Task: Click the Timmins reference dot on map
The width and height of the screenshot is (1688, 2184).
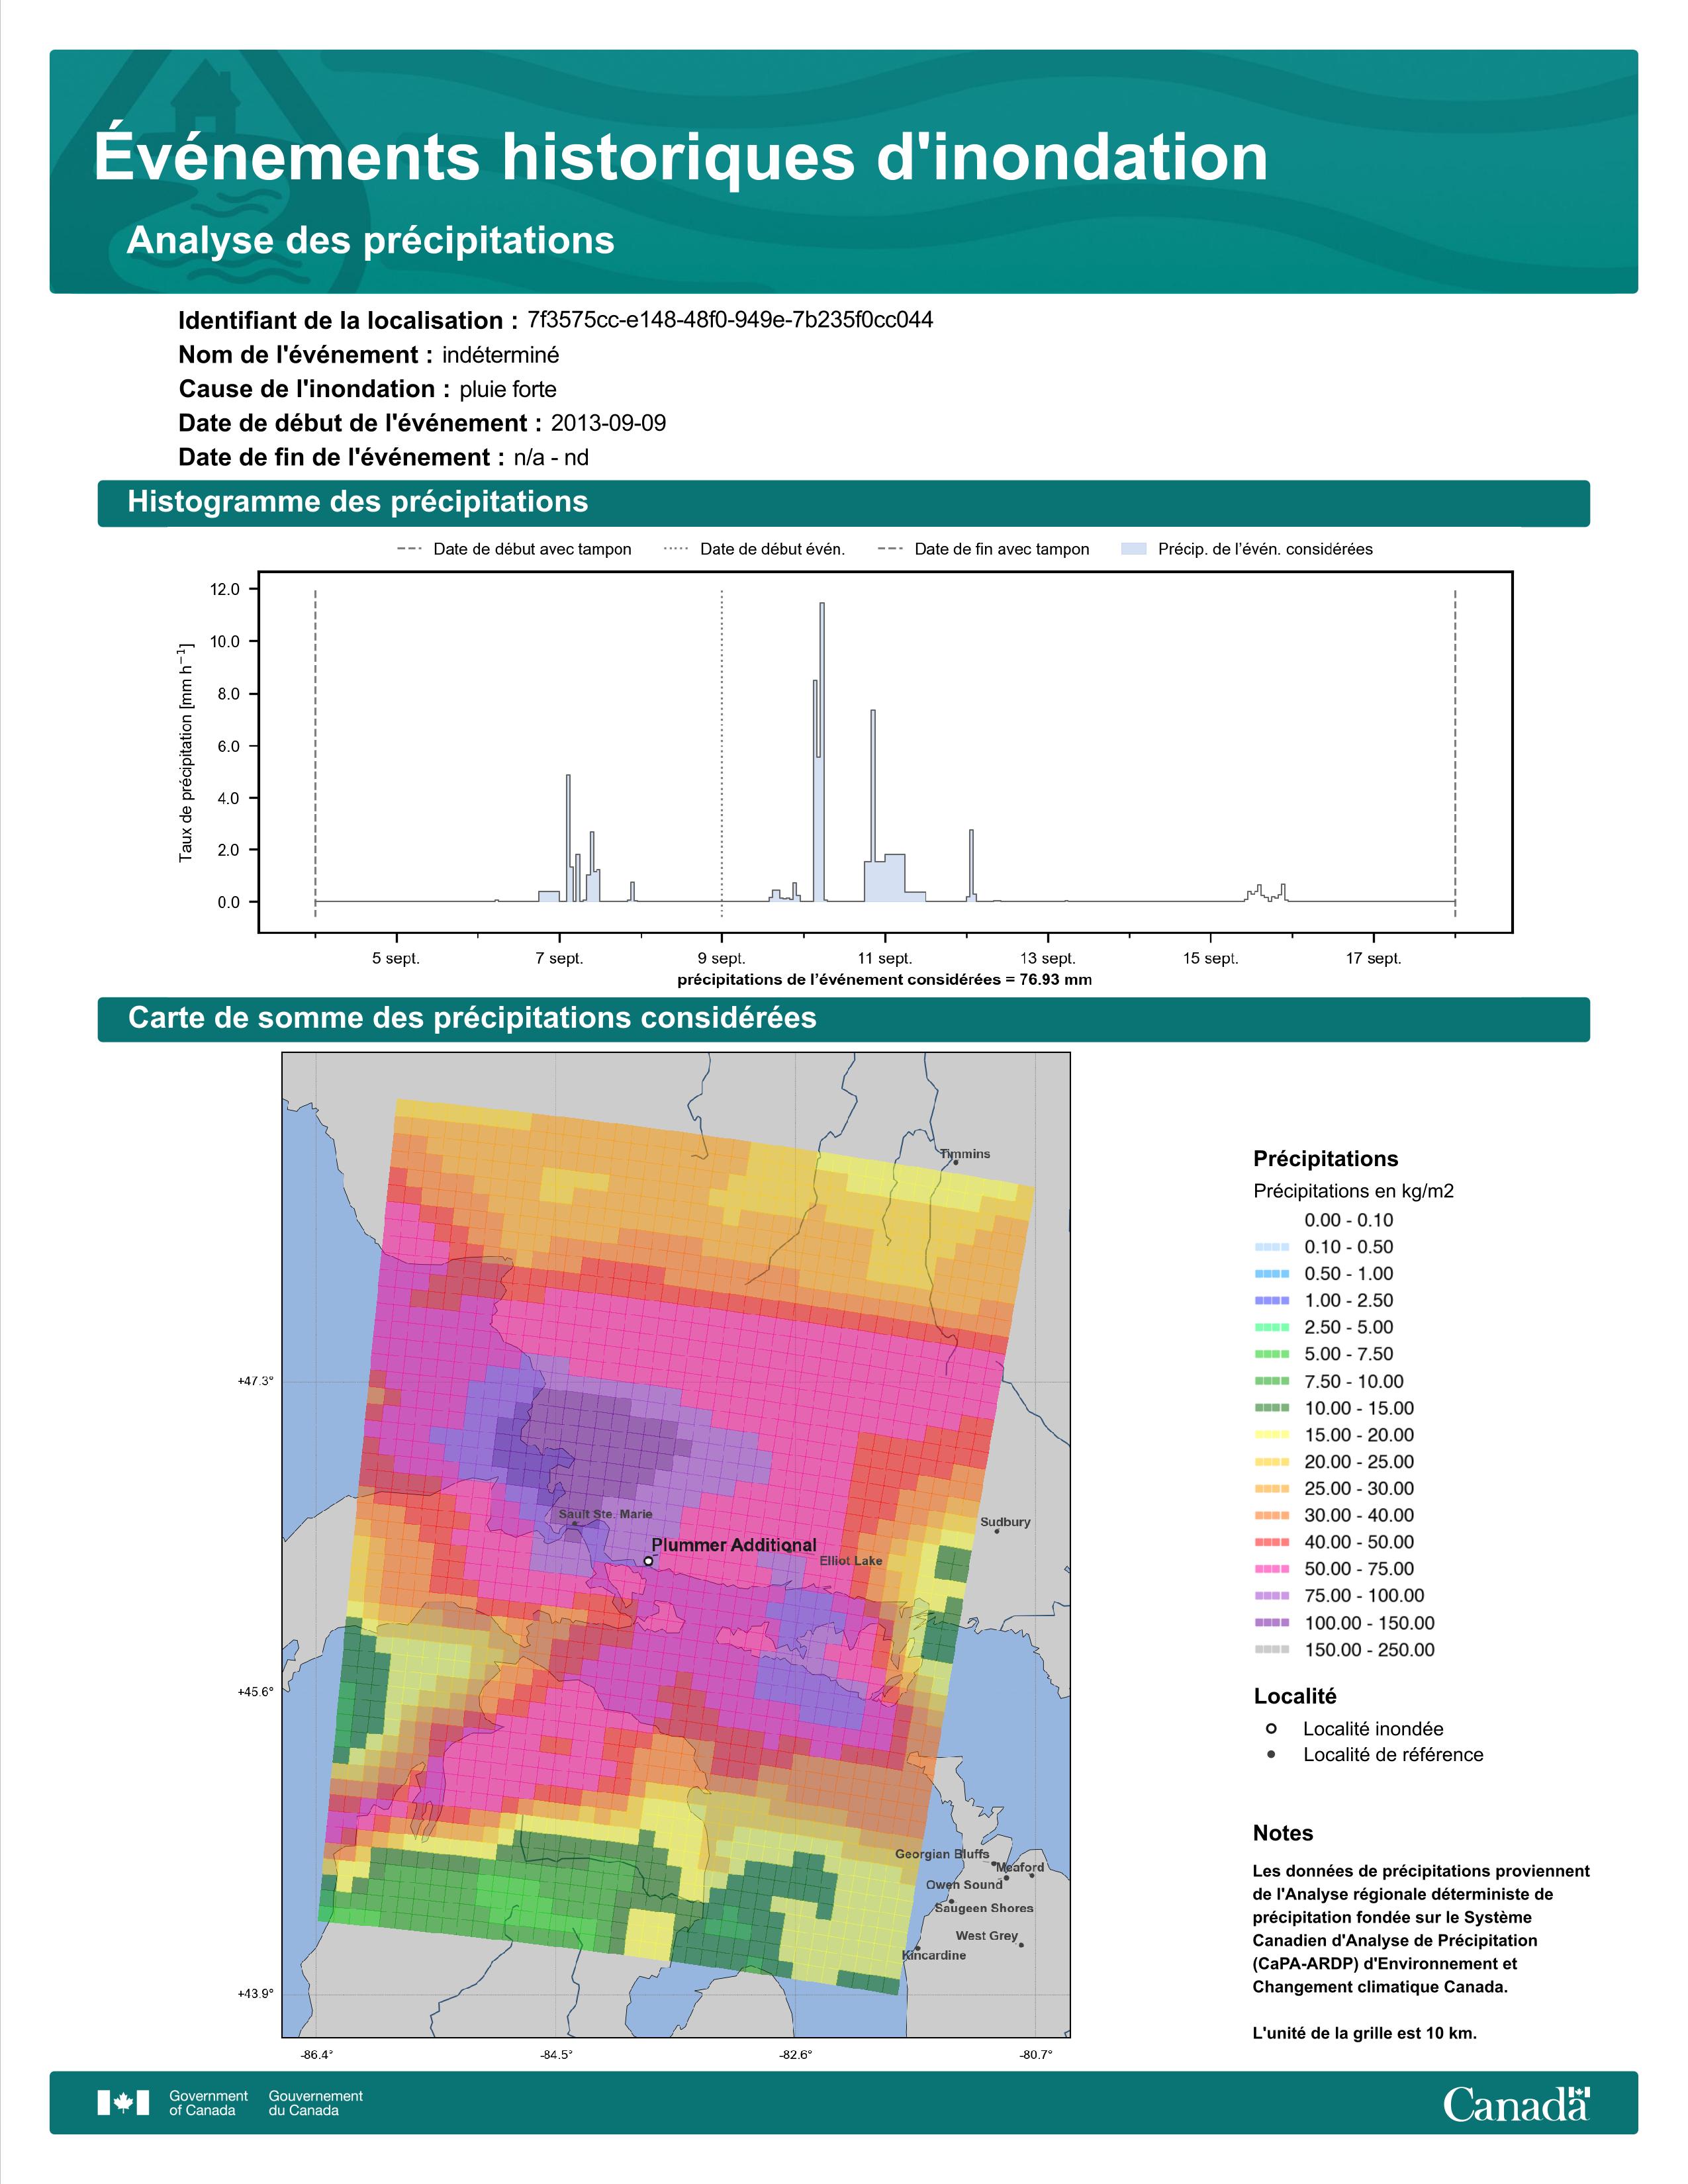Action: (x=956, y=1162)
